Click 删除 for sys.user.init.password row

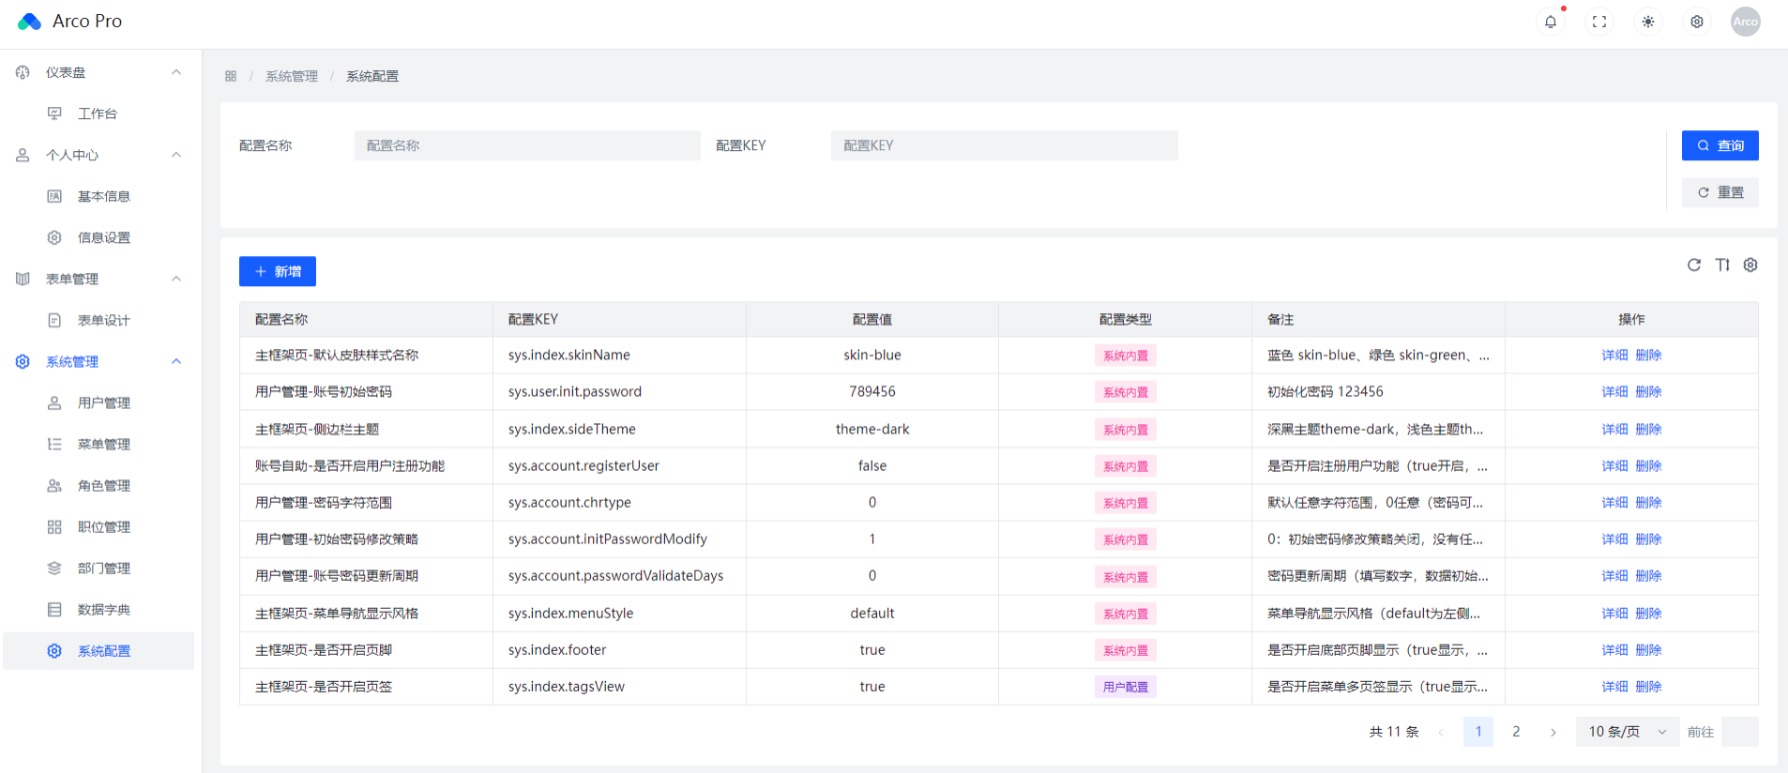[x=1648, y=392]
